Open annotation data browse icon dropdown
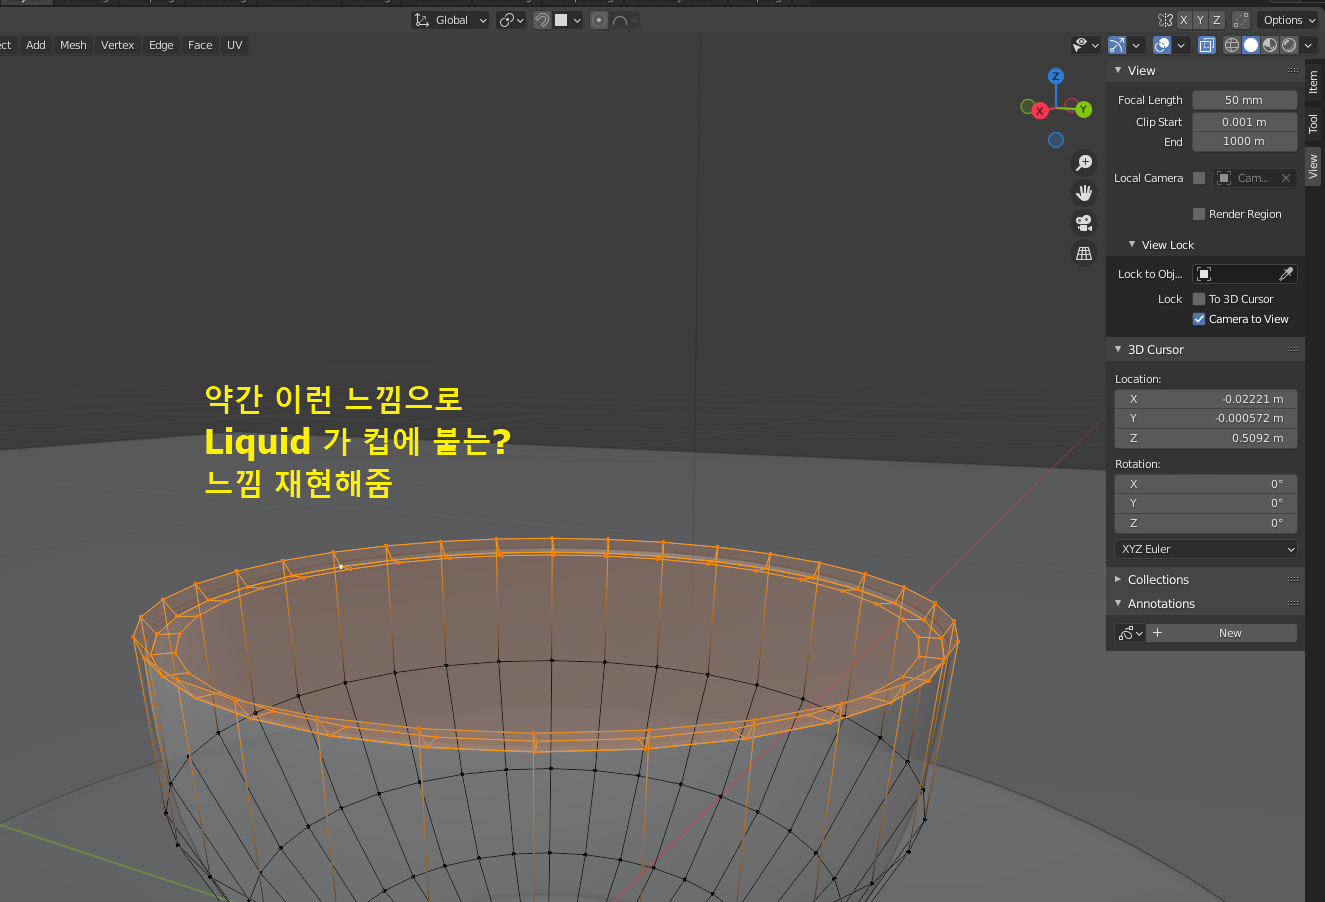The height and width of the screenshot is (902, 1325). tap(1130, 633)
